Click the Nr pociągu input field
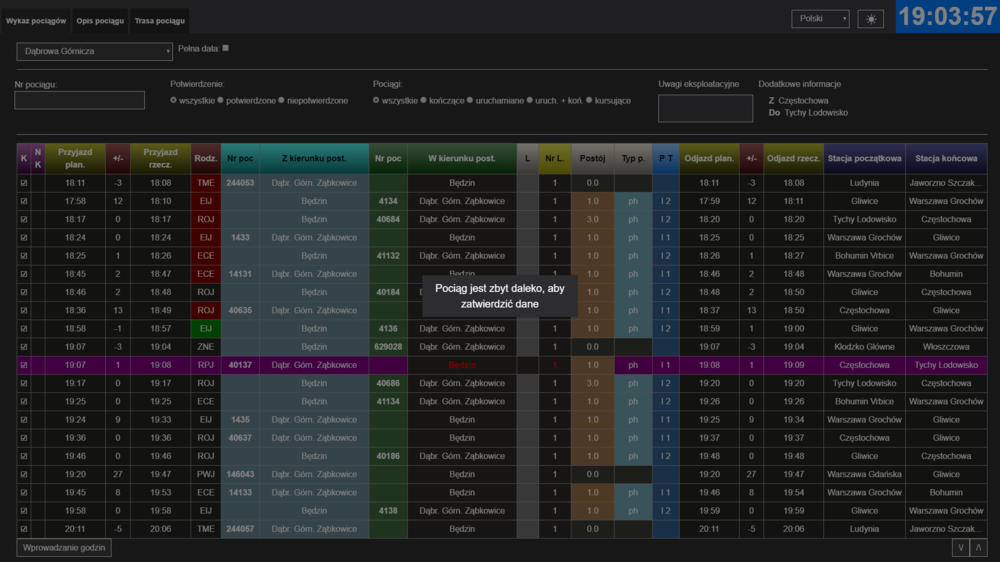The image size is (1000, 562). [x=80, y=100]
